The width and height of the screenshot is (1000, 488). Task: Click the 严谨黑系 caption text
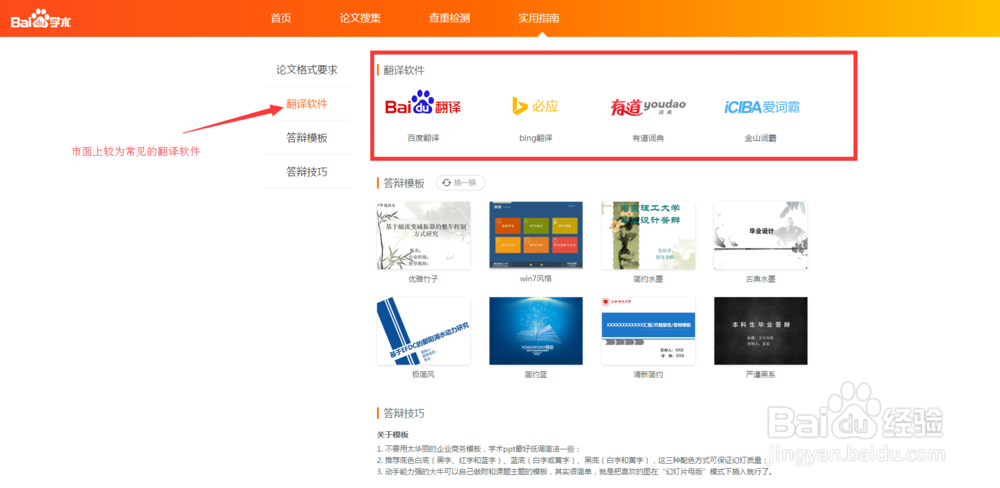(761, 375)
